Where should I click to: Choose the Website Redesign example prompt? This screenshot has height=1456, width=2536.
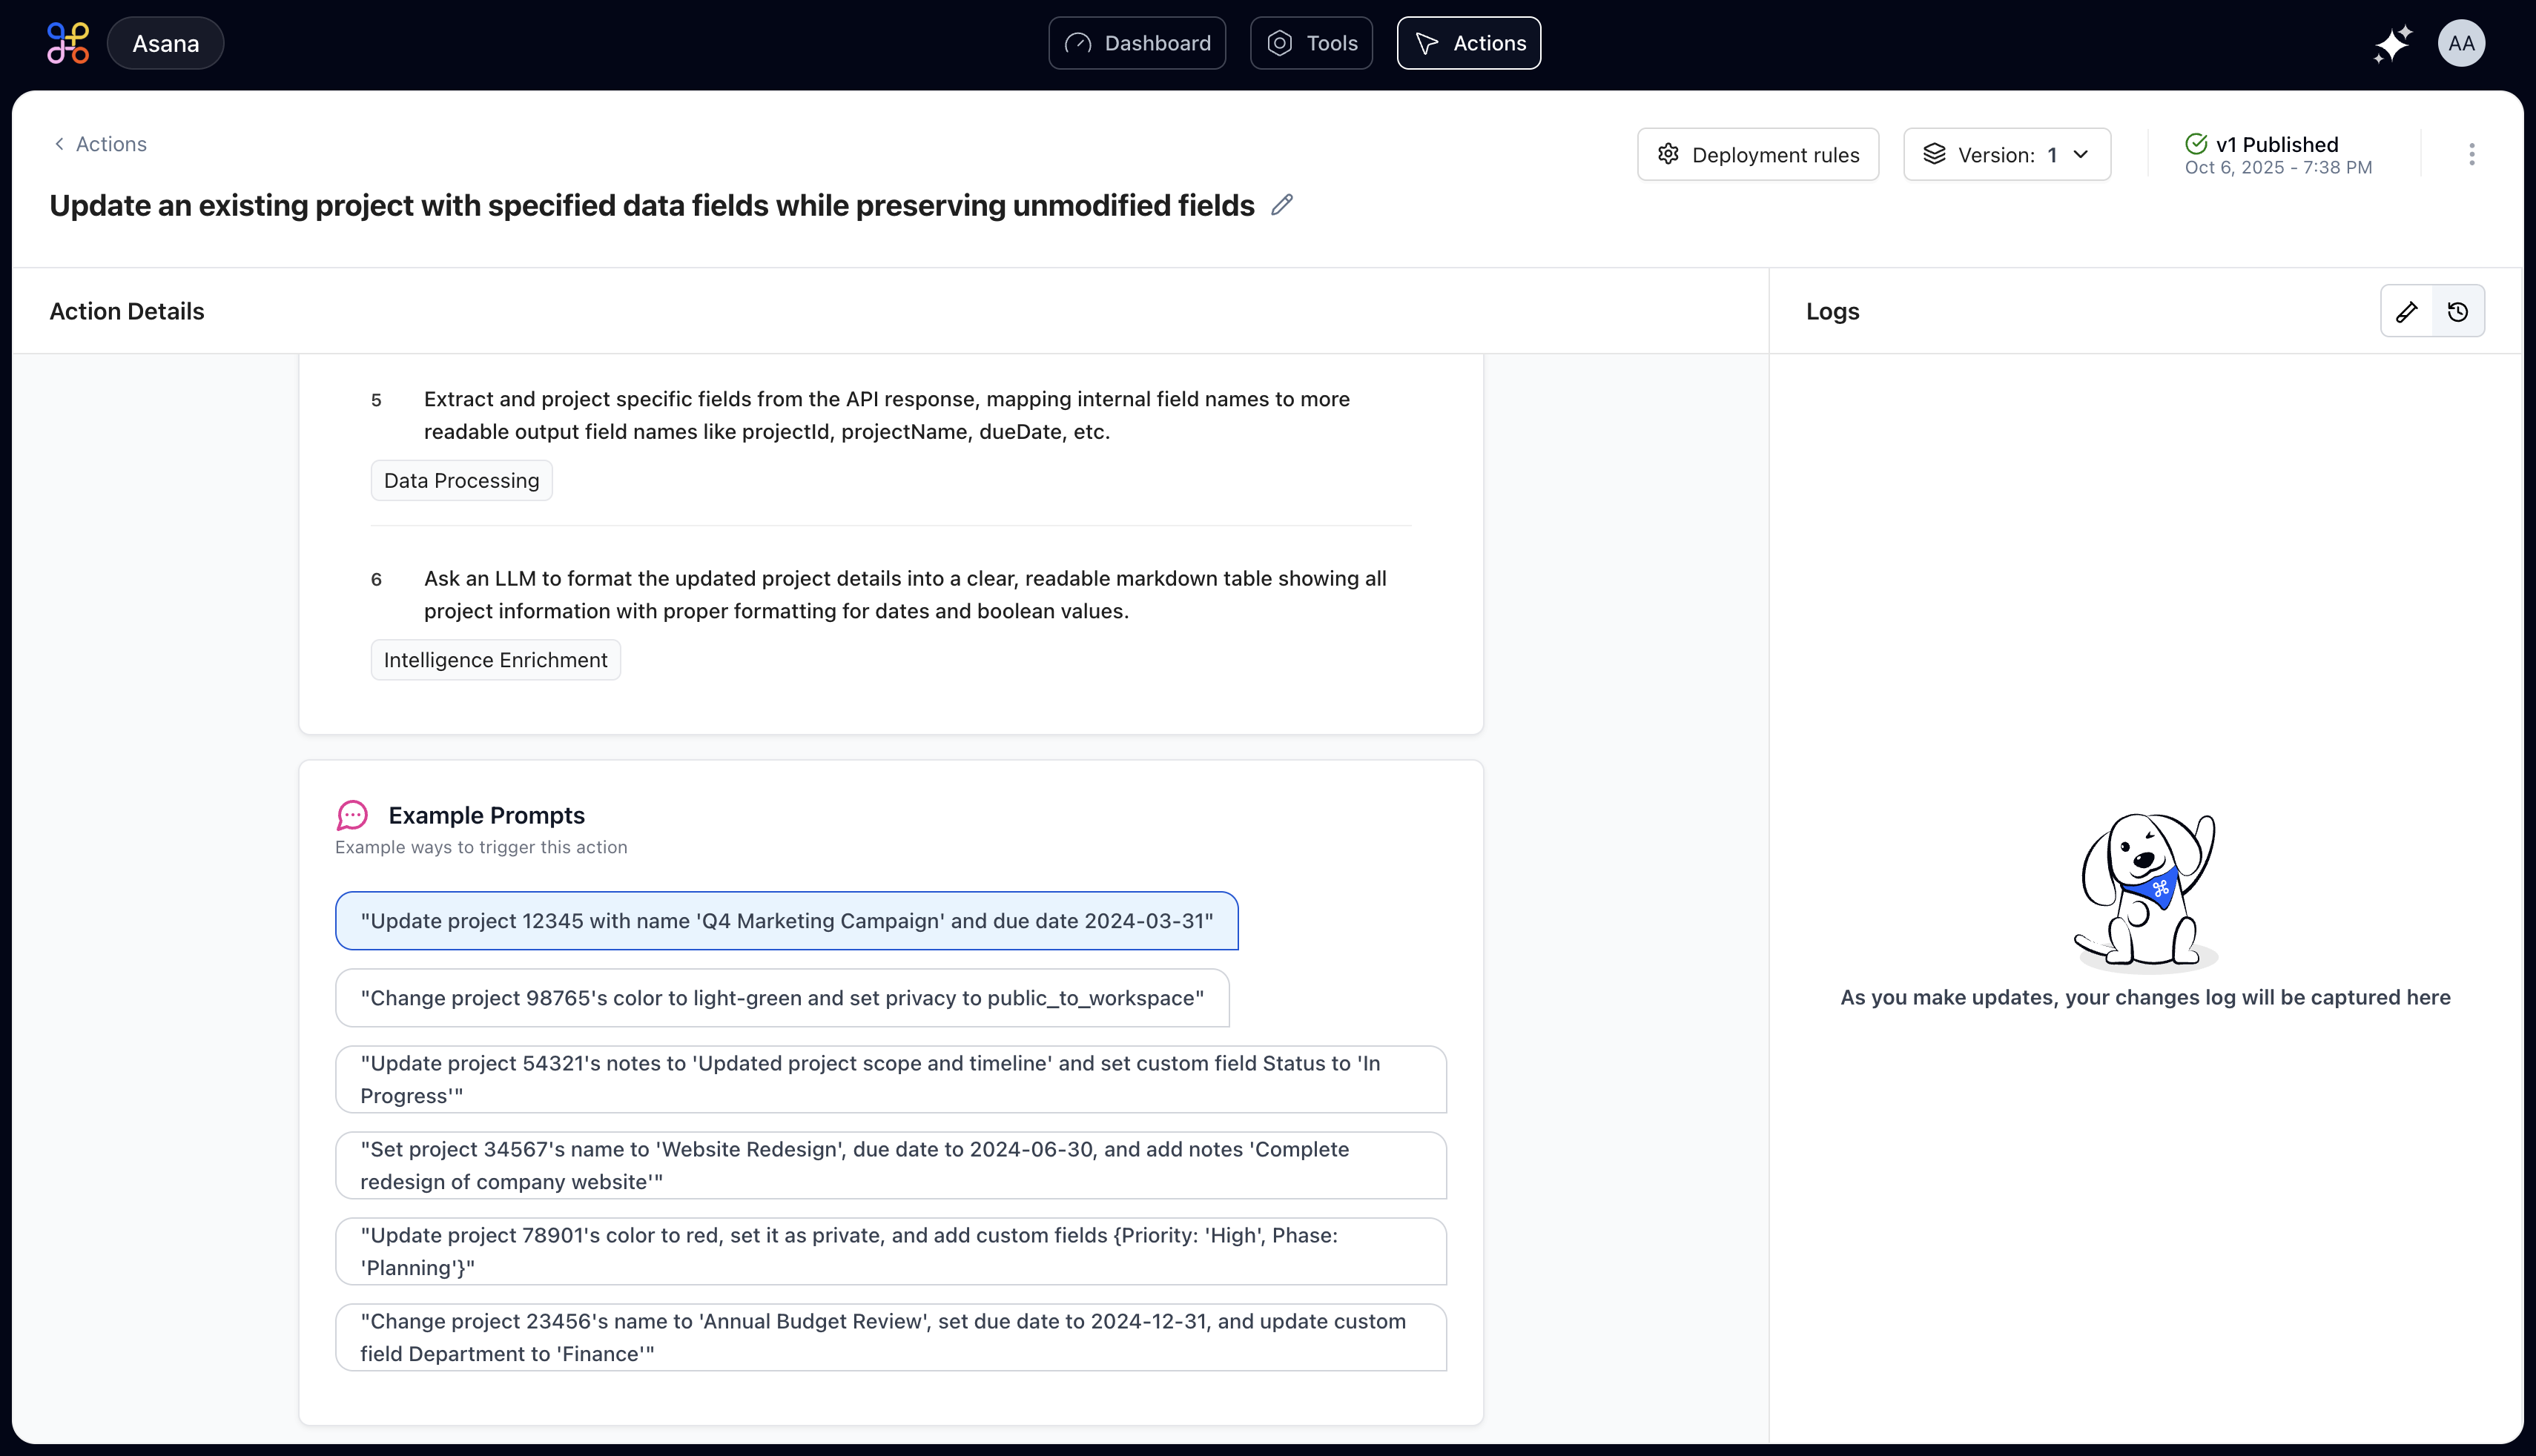[890, 1165]
